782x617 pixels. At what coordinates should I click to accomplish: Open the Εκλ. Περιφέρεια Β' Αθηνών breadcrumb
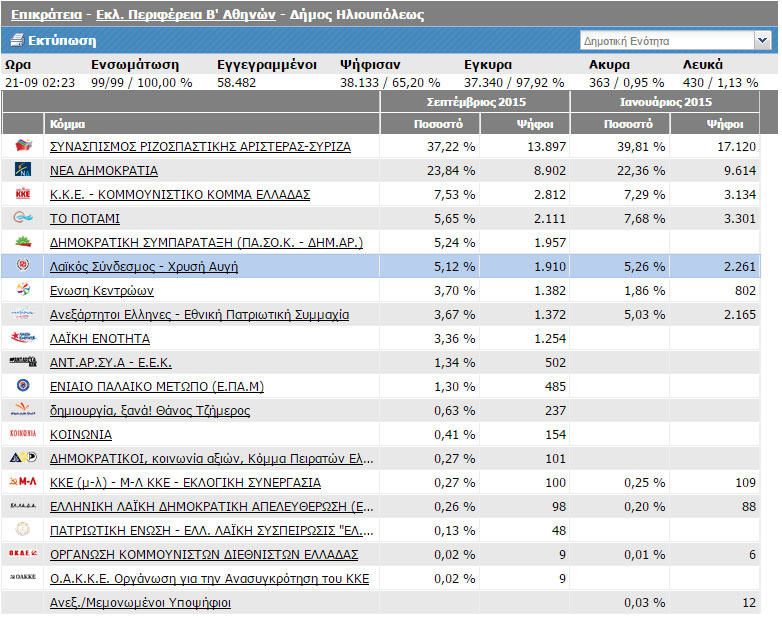186,15
